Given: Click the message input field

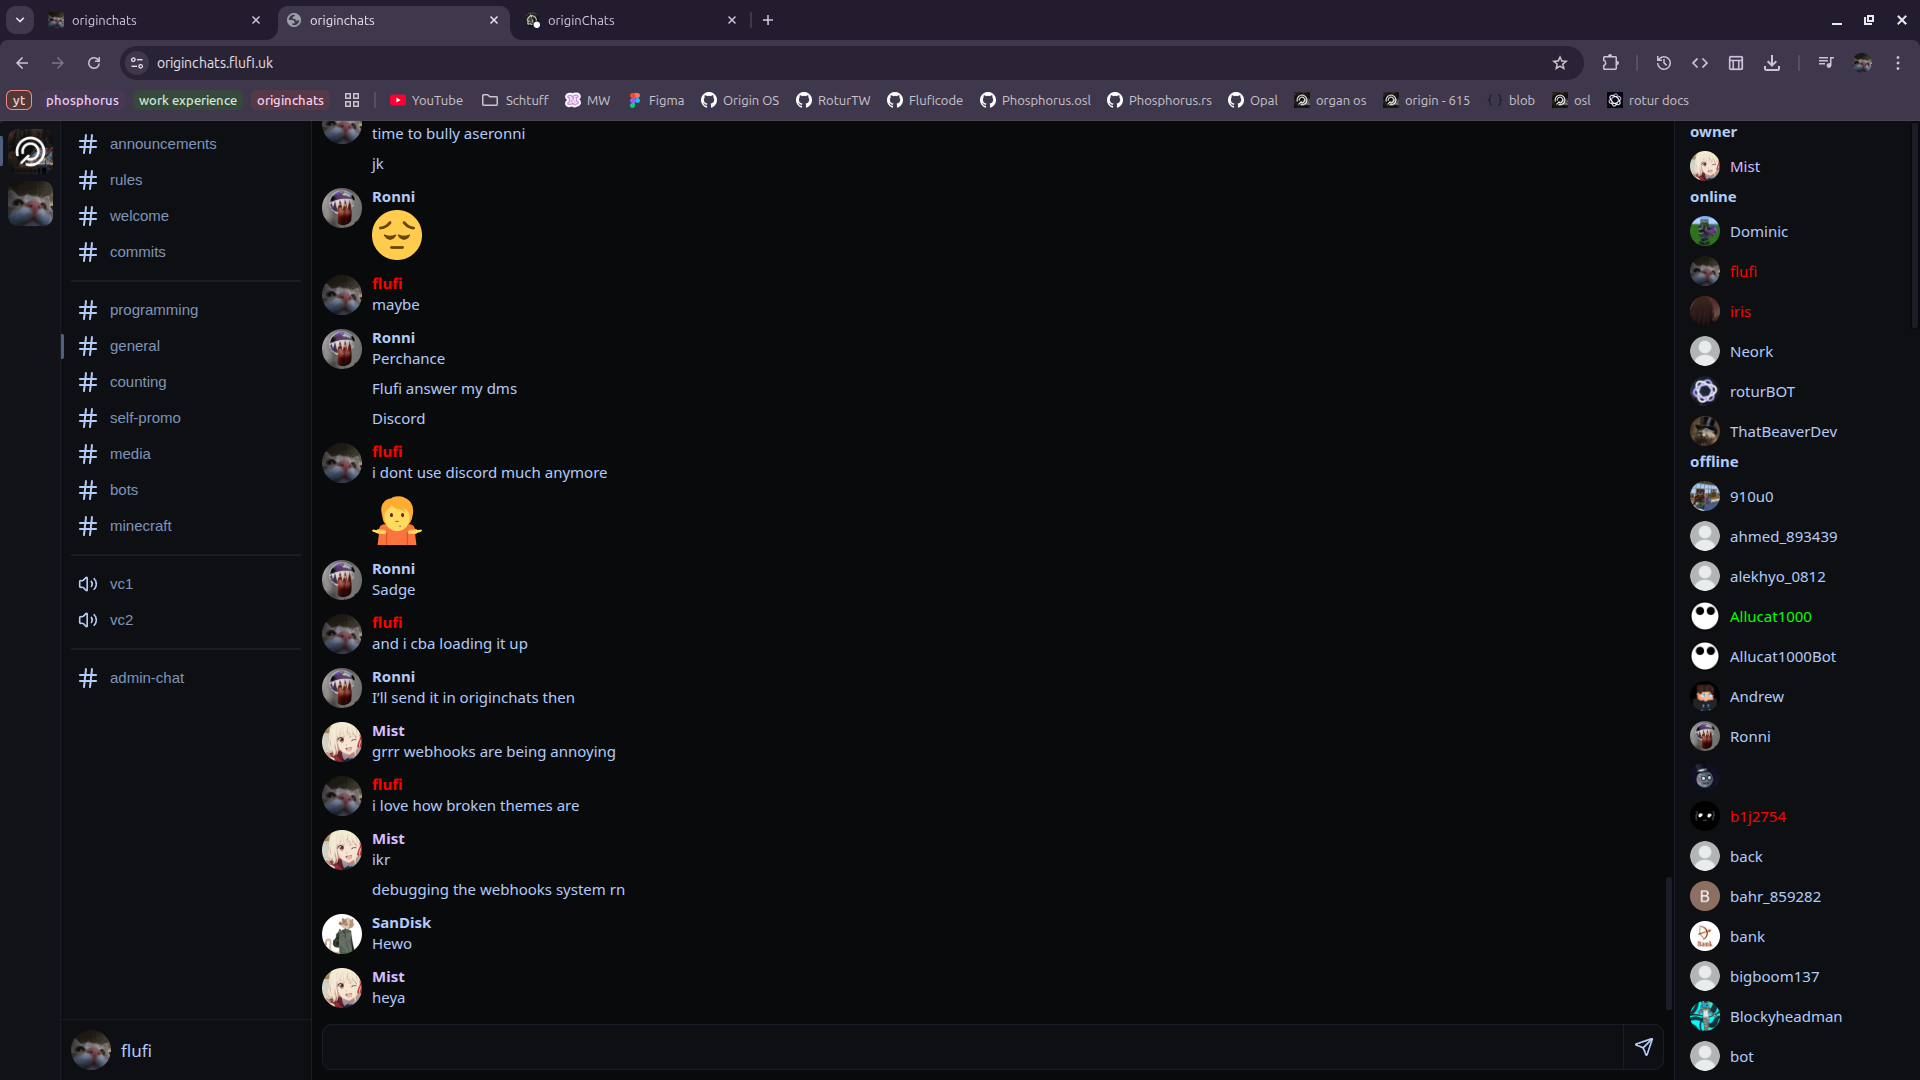Looking at the screenshot, I should pyautogui.click(x=970, y=1047).
